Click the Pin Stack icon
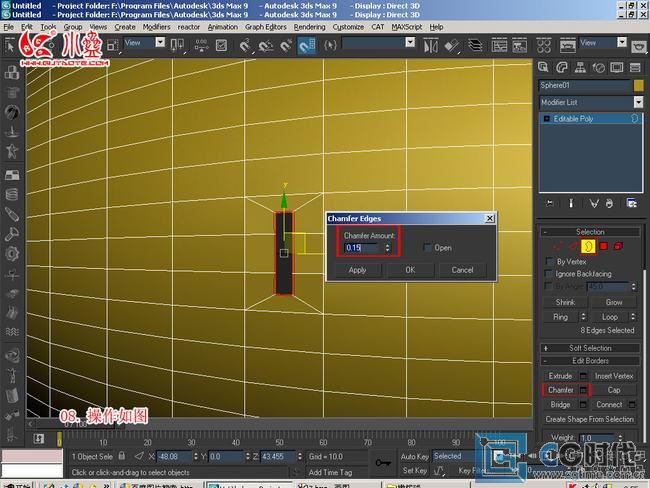This screenshot has width=650, height=488. coord(550,203)
